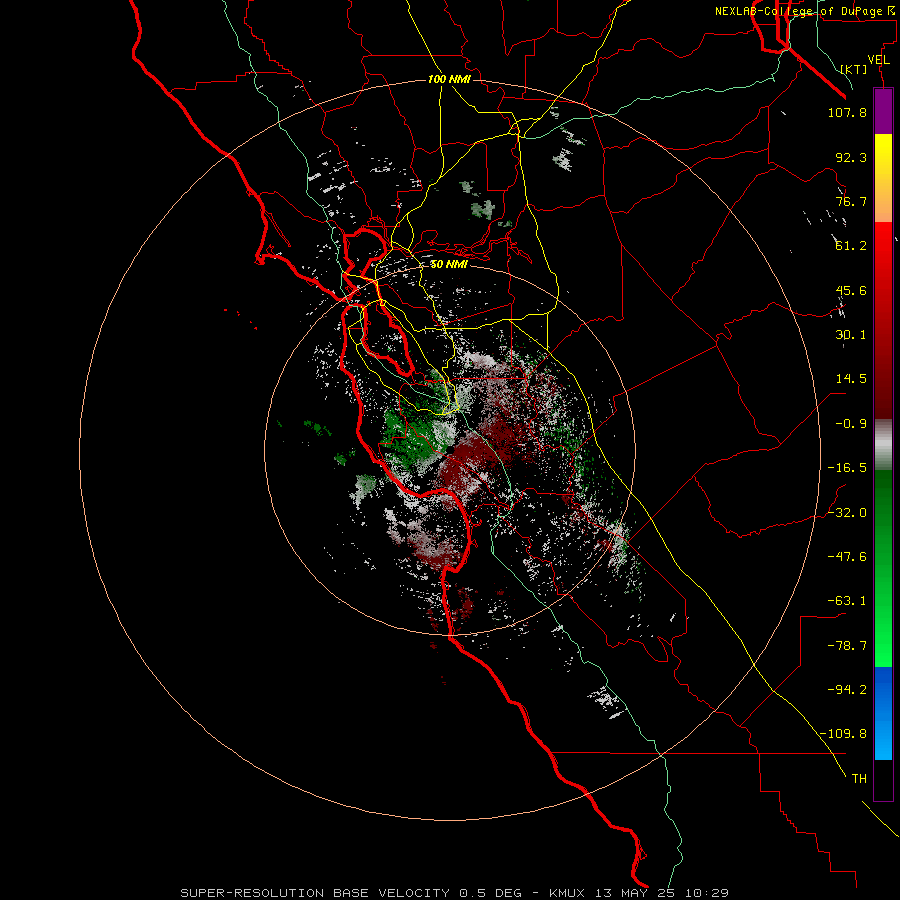The height and width of the screenshot is (900, 900).
Task: Click the 92.3 velocity scale value
Action: click(x=851, y=157)
